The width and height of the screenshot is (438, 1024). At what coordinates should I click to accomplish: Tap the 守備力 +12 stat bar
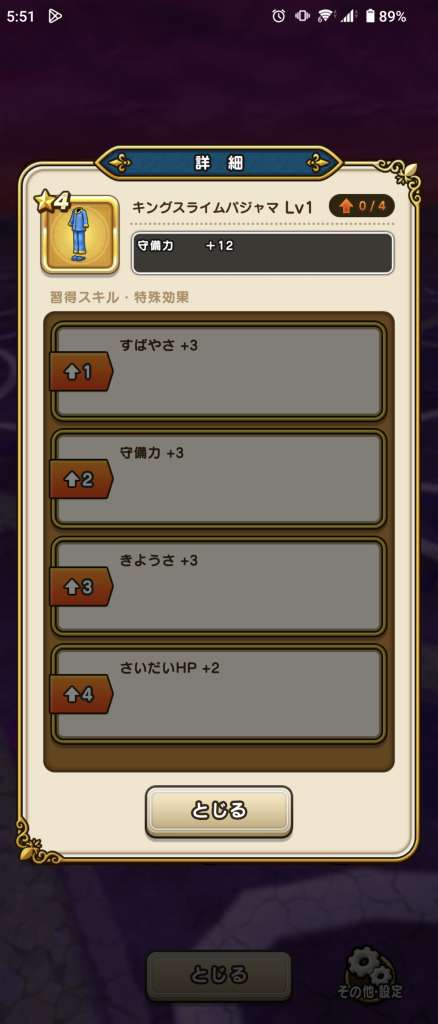262,253
